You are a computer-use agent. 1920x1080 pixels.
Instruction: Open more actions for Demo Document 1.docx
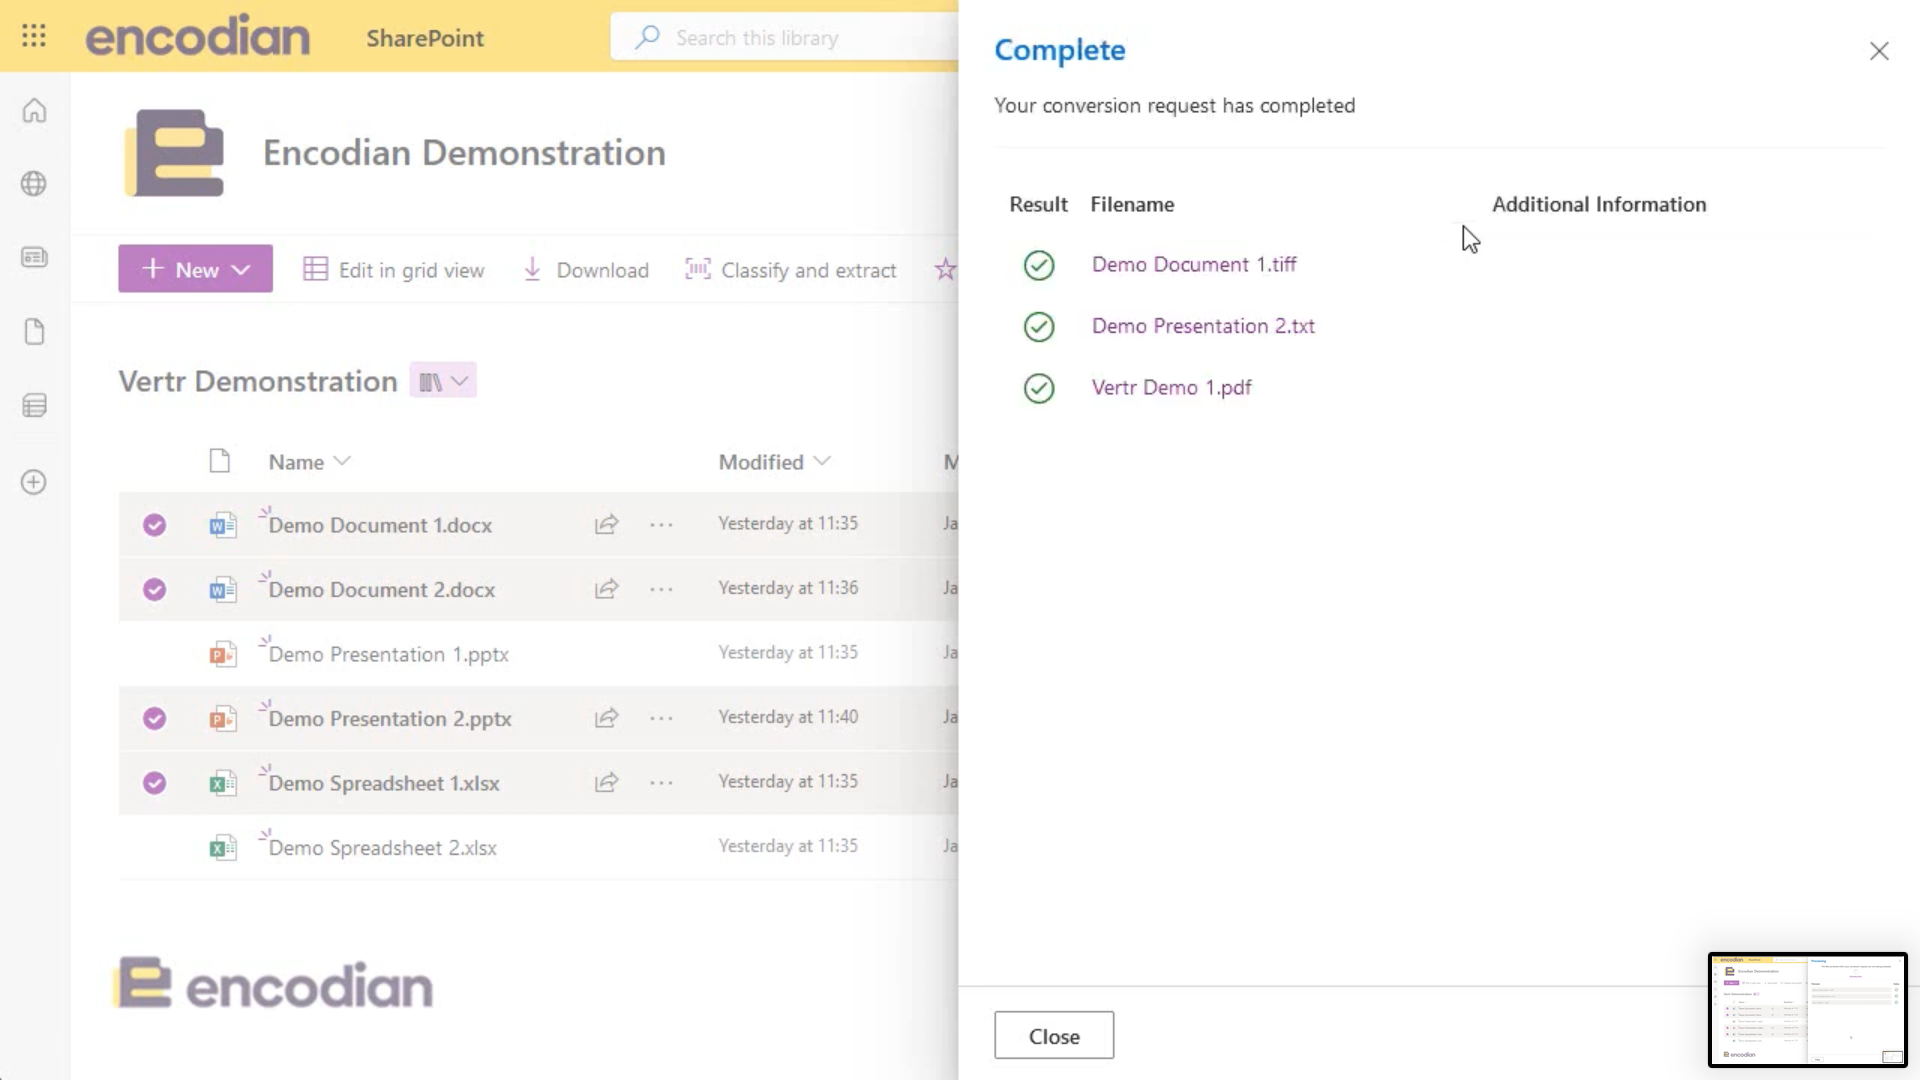[661, 524]
